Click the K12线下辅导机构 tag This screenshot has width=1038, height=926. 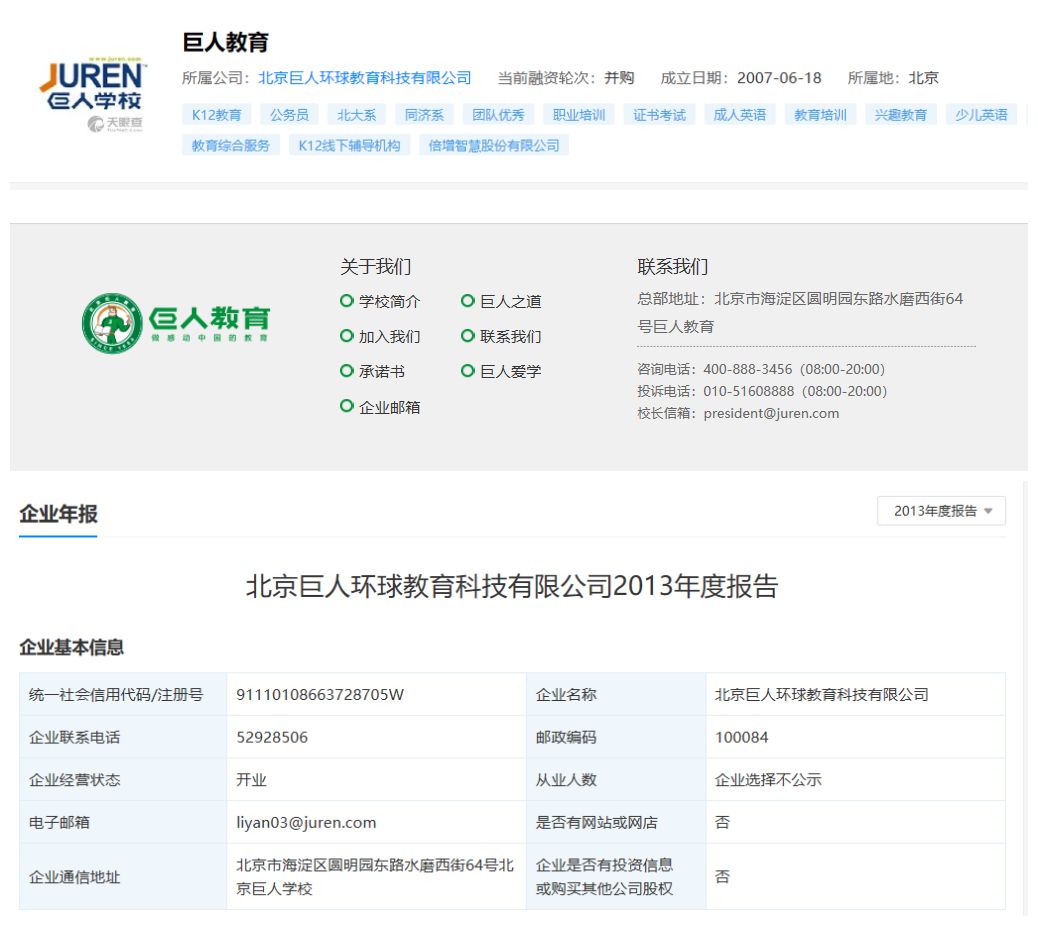click(349, 145)
